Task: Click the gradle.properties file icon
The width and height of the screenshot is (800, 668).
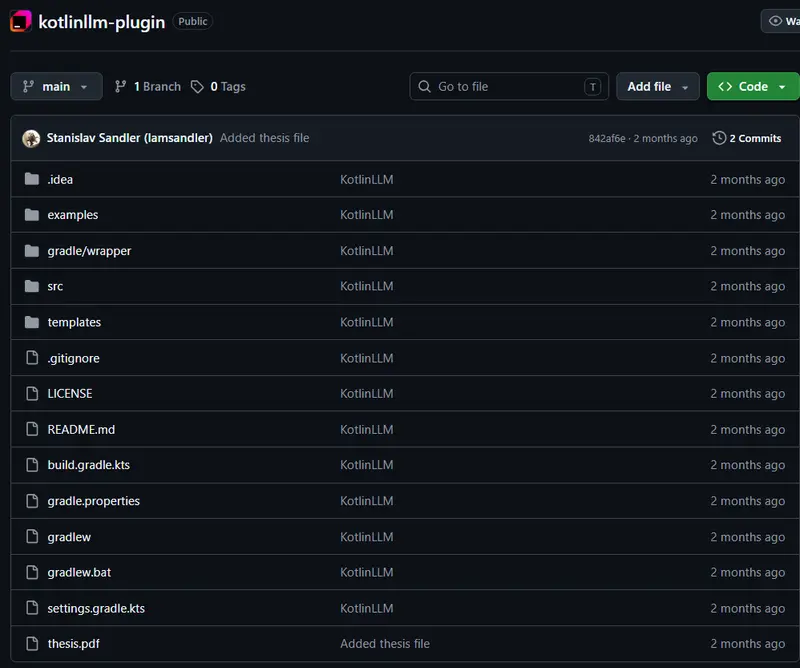Action: tap(32, 501)
